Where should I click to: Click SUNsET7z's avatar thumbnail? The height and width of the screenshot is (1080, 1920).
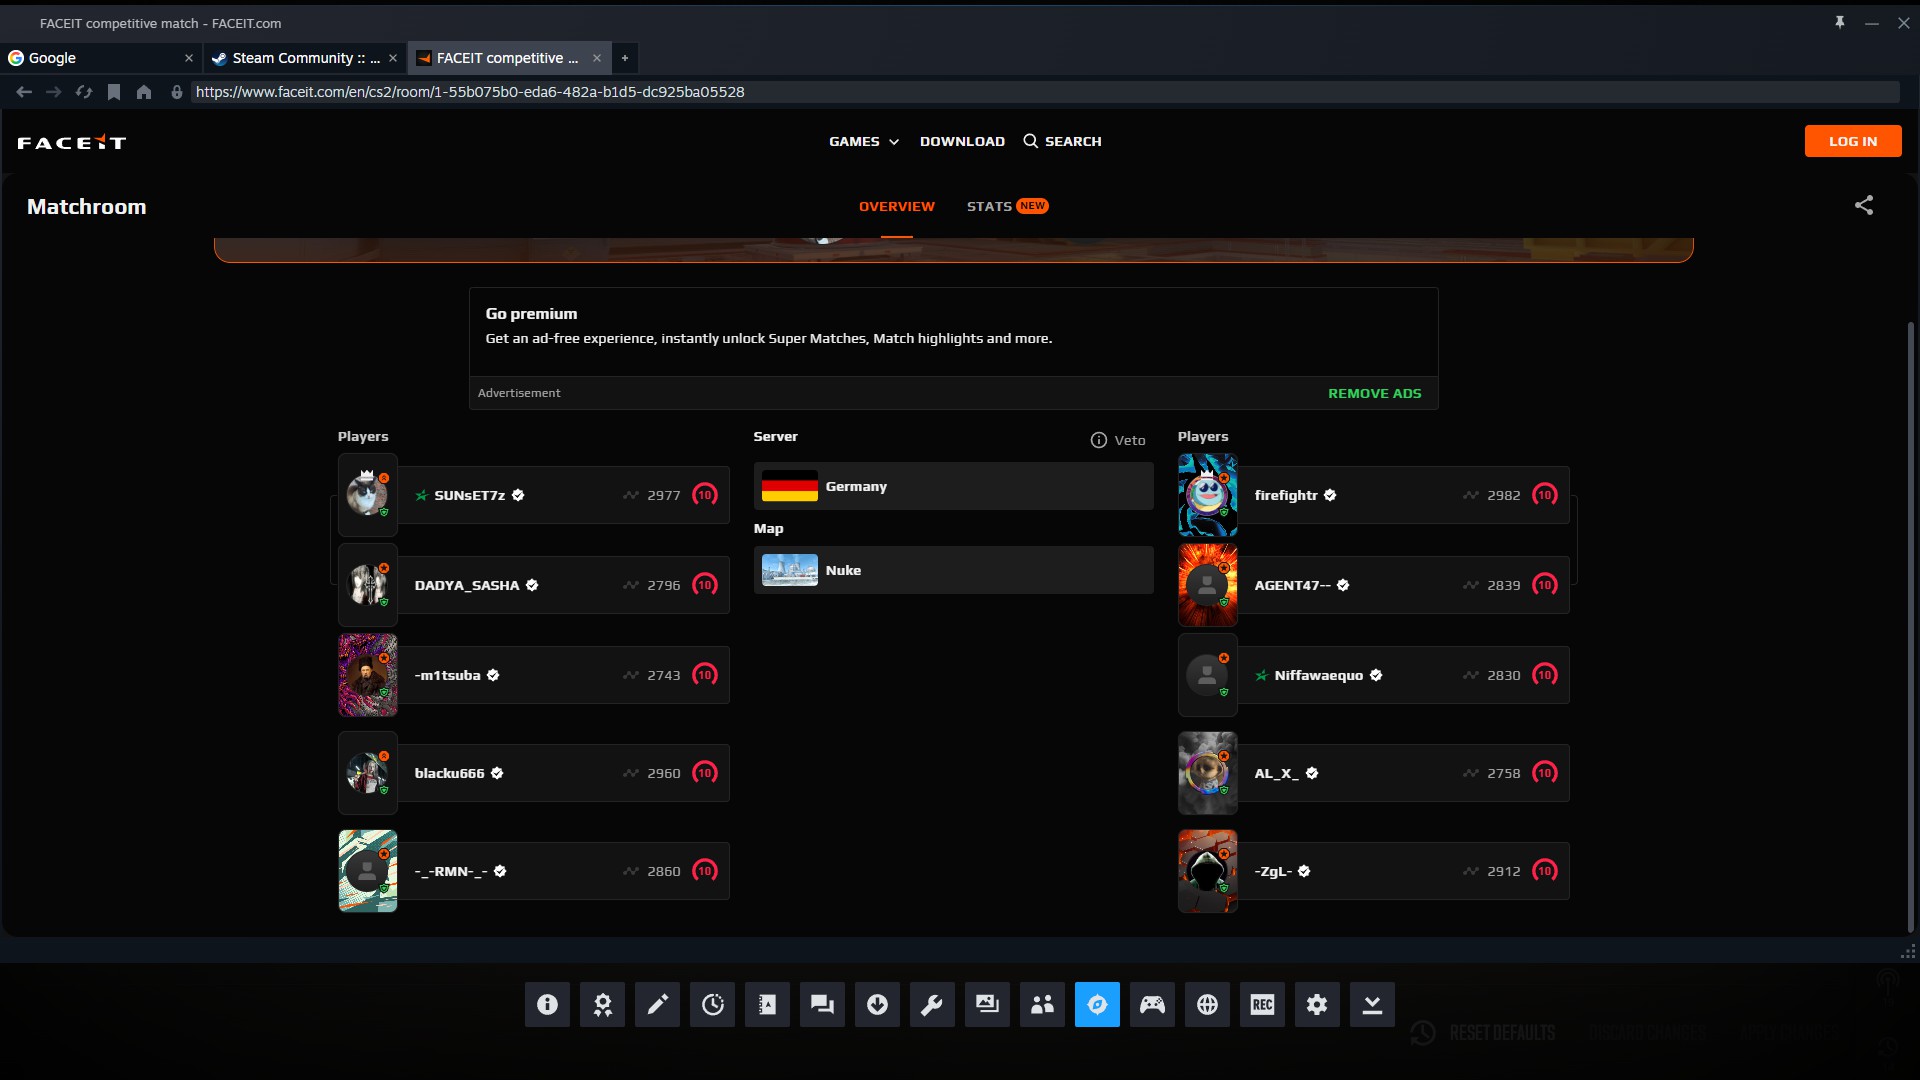(x=368, y=495)
